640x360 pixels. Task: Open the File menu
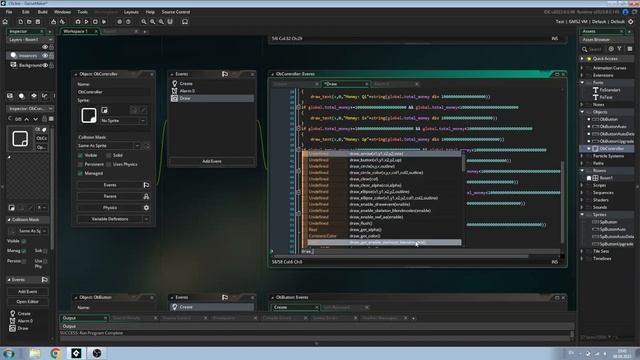click(x=9, y=12)
